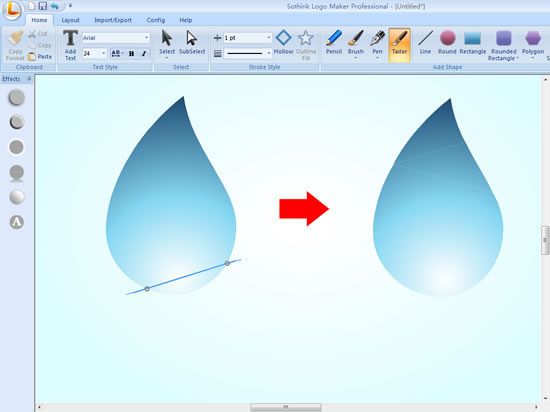Toggle the Outline Fill star option

tap(306, 45)
